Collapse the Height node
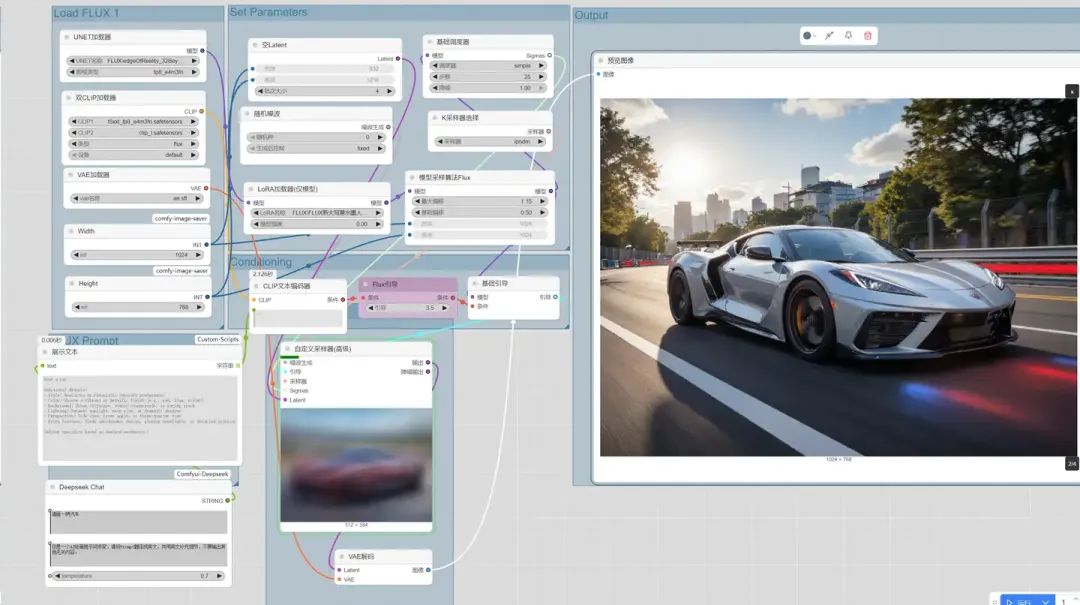The height and width of the screenshot is (605, 1080). point(72,284)
